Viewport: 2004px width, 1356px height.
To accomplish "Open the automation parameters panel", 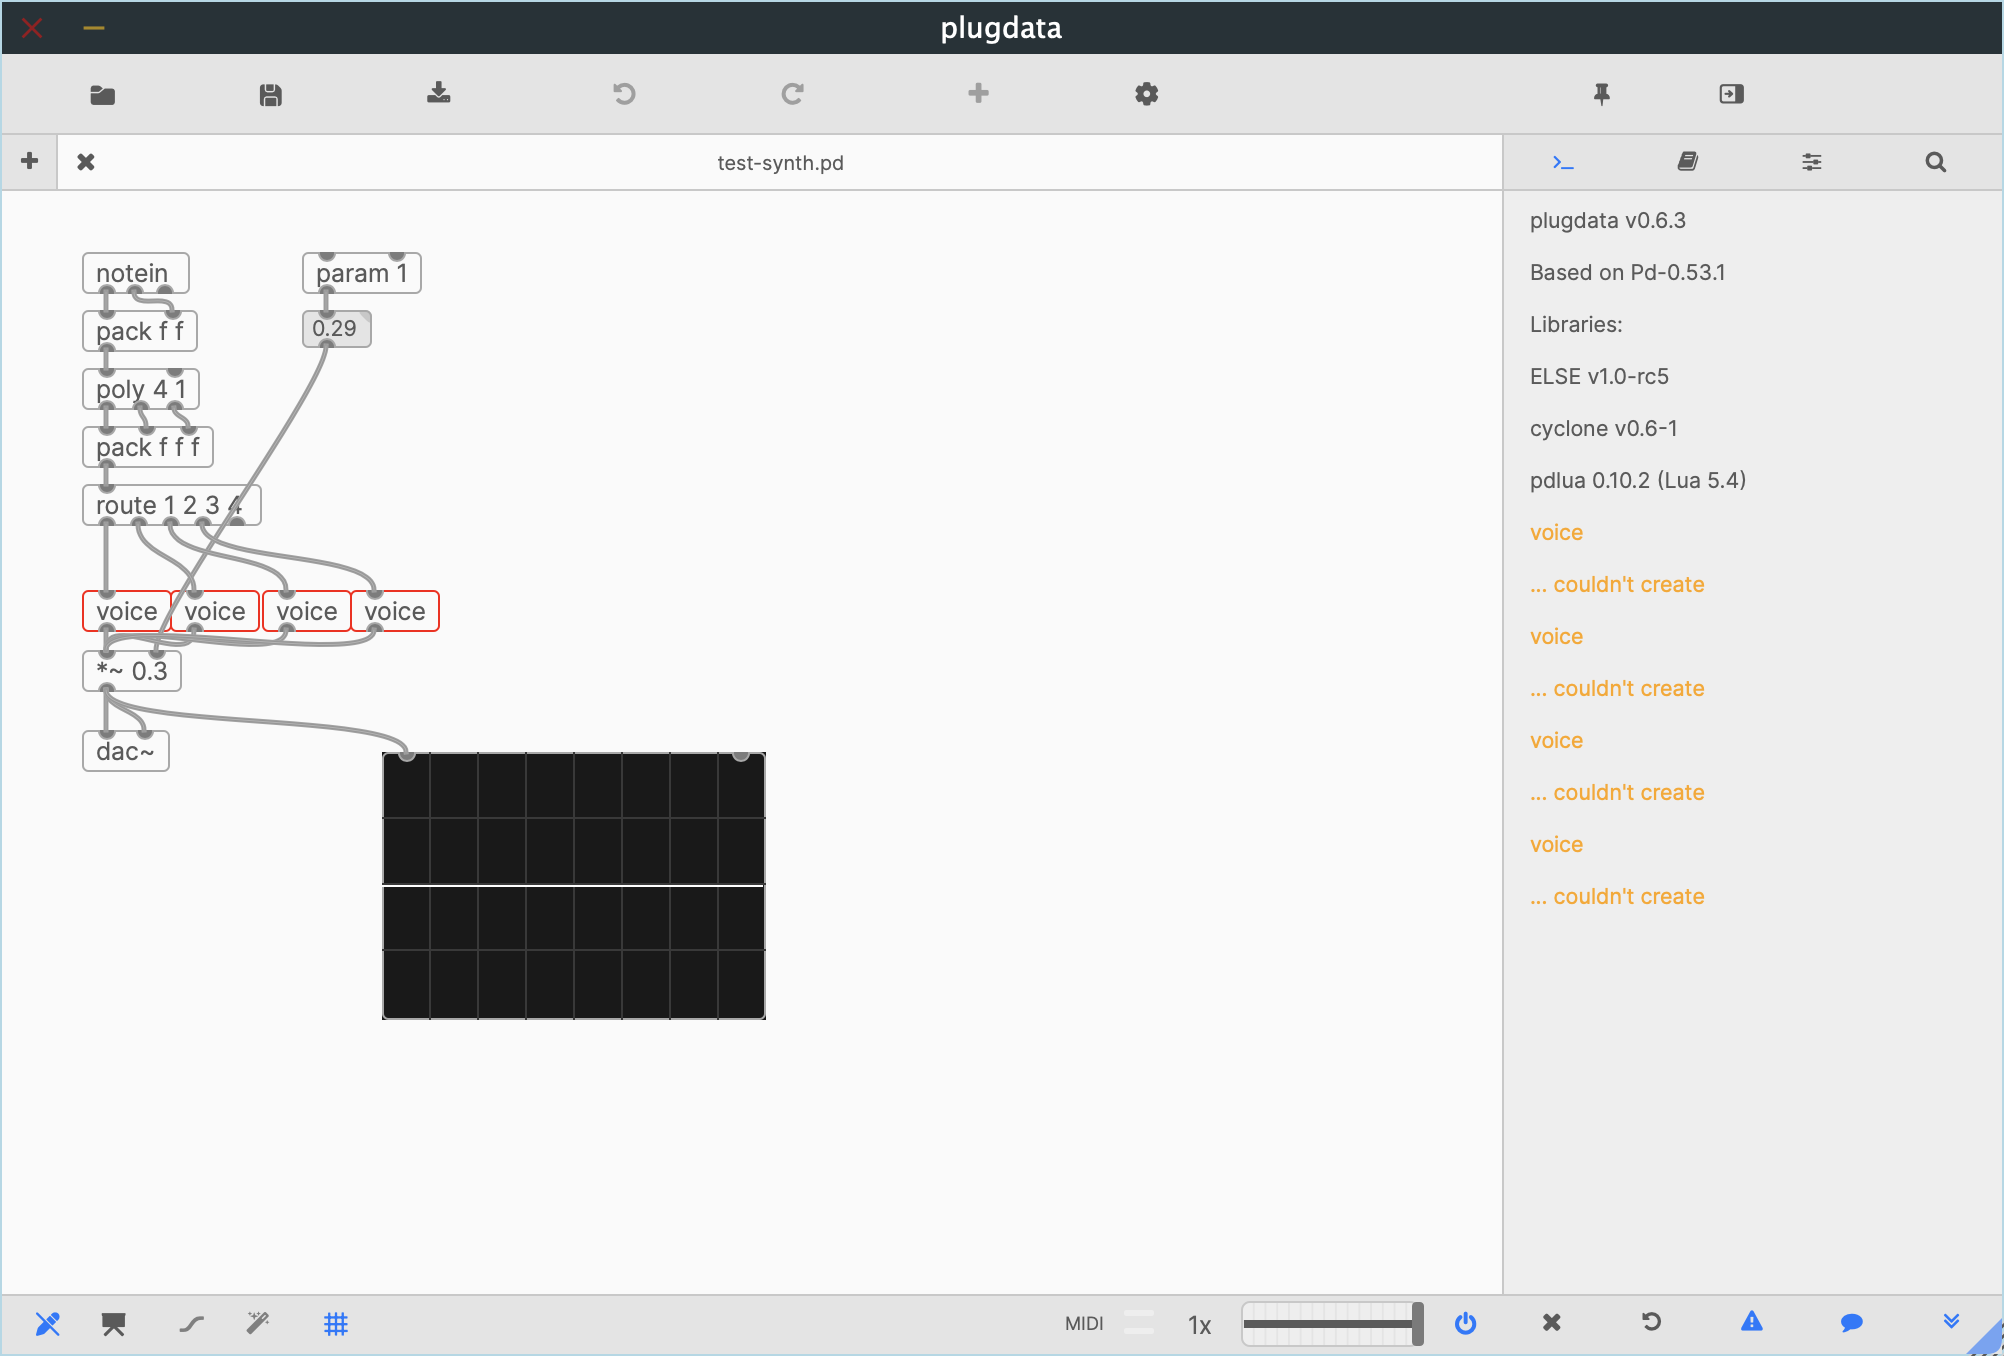I will [x=1812, y=161].
